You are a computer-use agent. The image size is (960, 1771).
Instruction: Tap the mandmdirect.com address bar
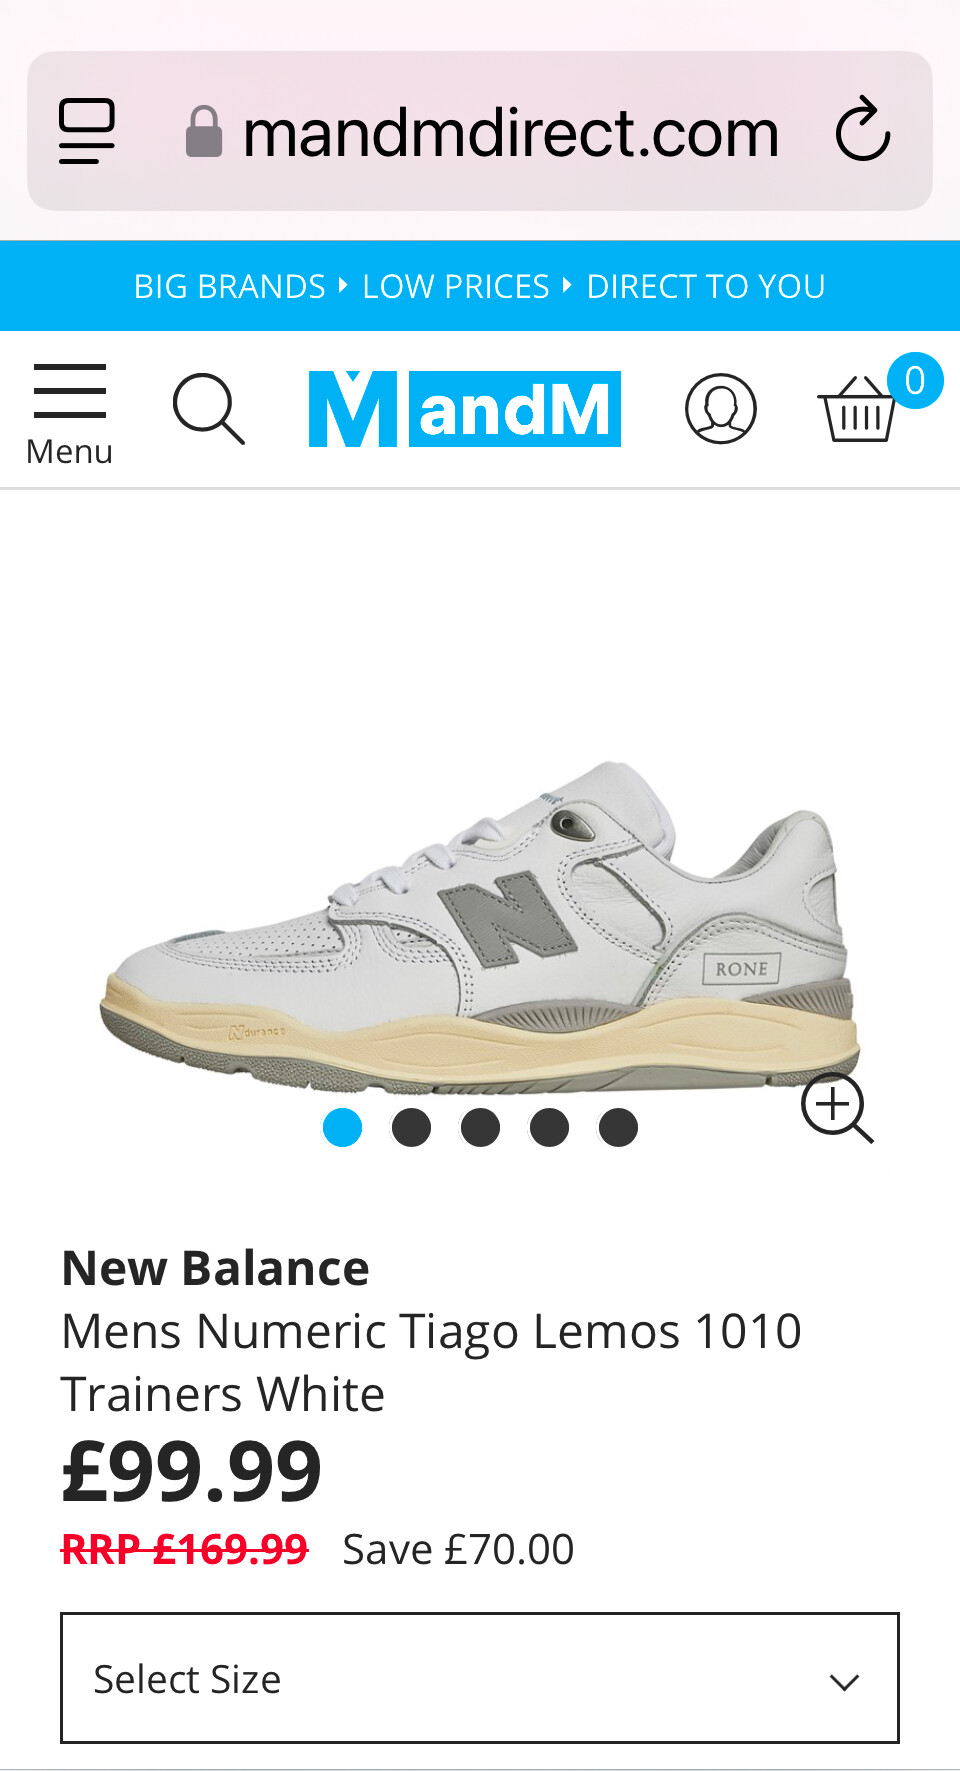tap(480, 131)
